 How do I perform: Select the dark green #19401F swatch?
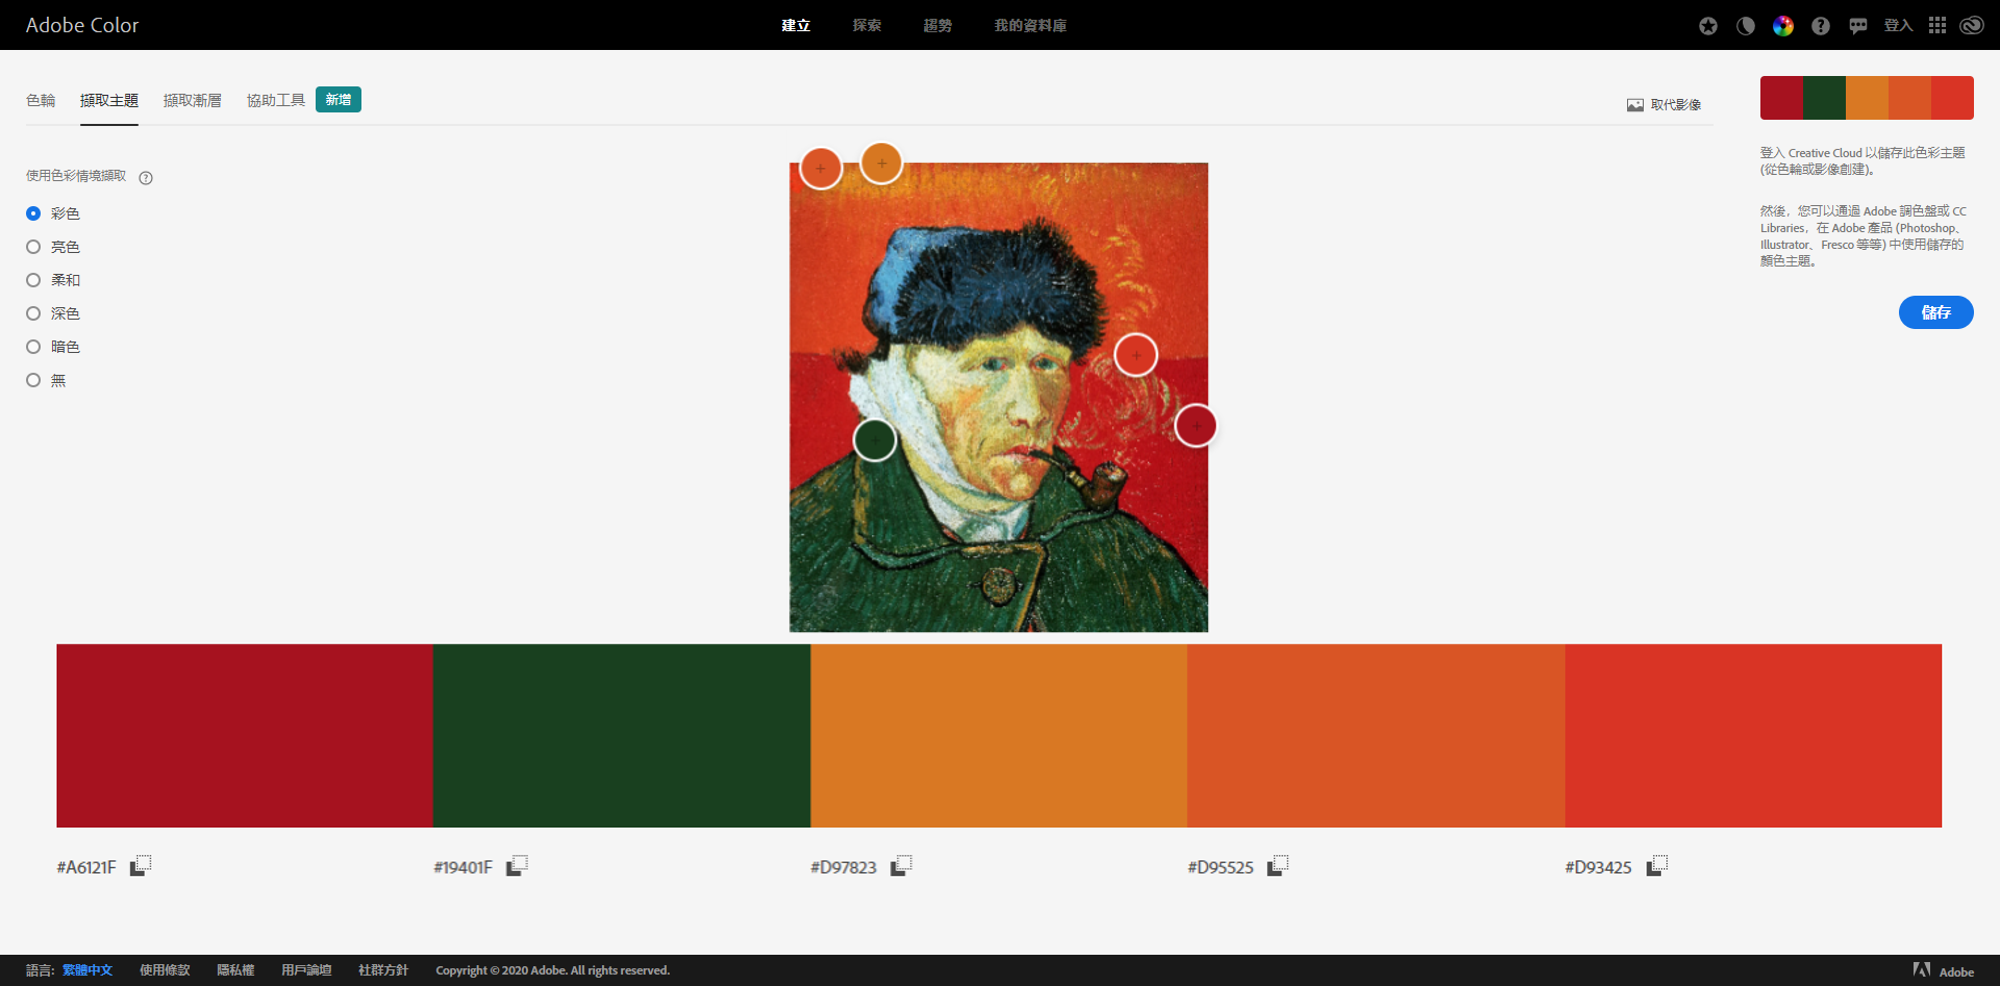622,735
